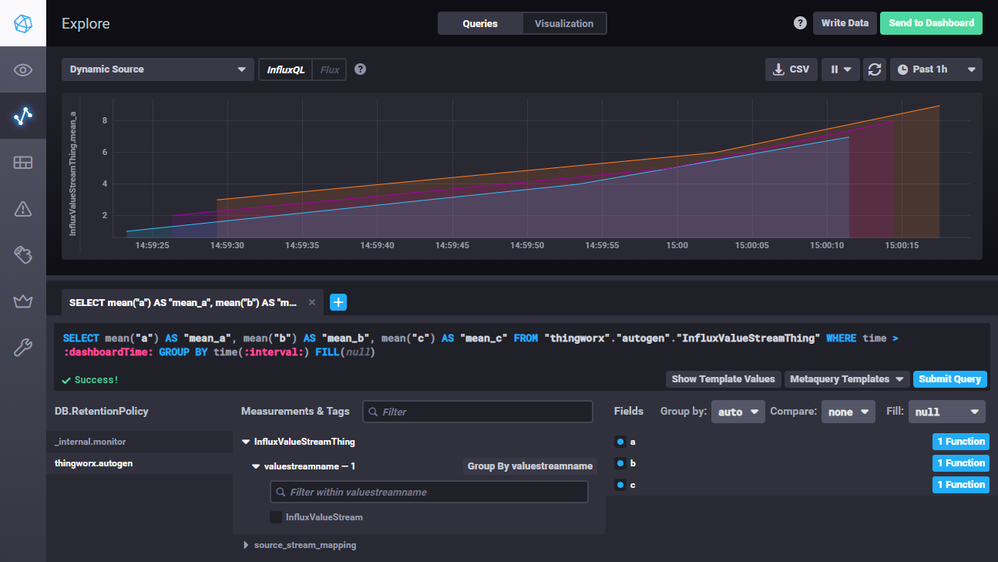
Task: Expand the source_stream_mapping measurement
Action: (300, 545)
